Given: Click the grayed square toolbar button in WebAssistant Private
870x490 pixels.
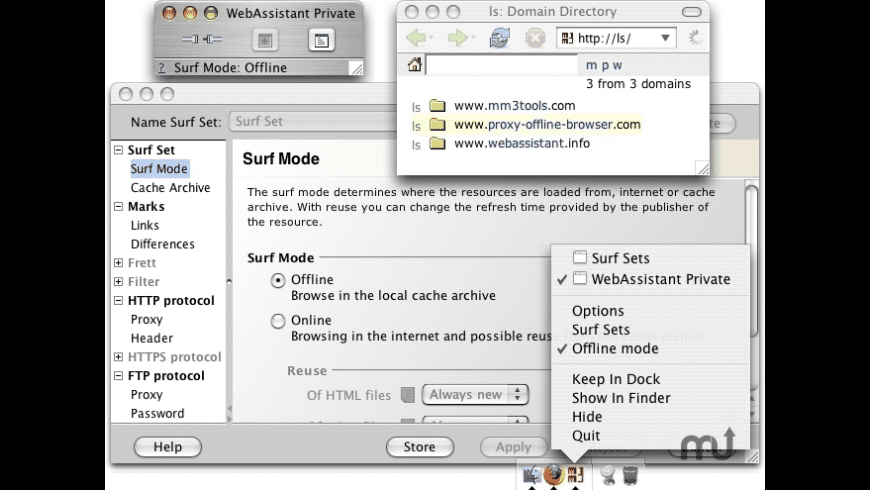Looking at the screenshot, I should (x=265, y=40).
